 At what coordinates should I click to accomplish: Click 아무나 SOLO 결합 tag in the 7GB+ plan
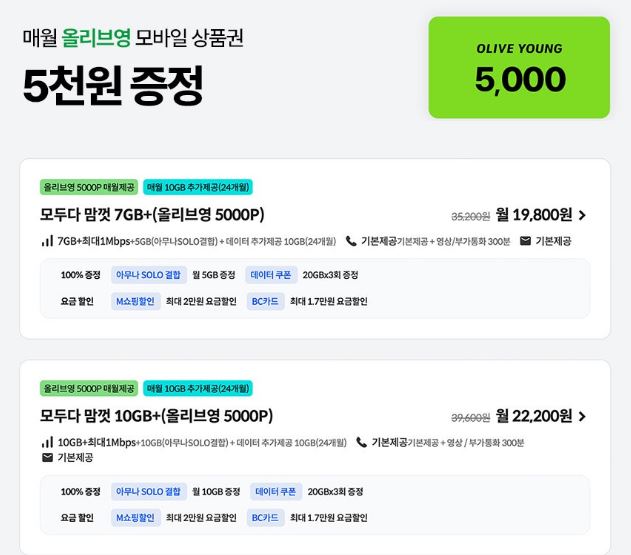148,275
